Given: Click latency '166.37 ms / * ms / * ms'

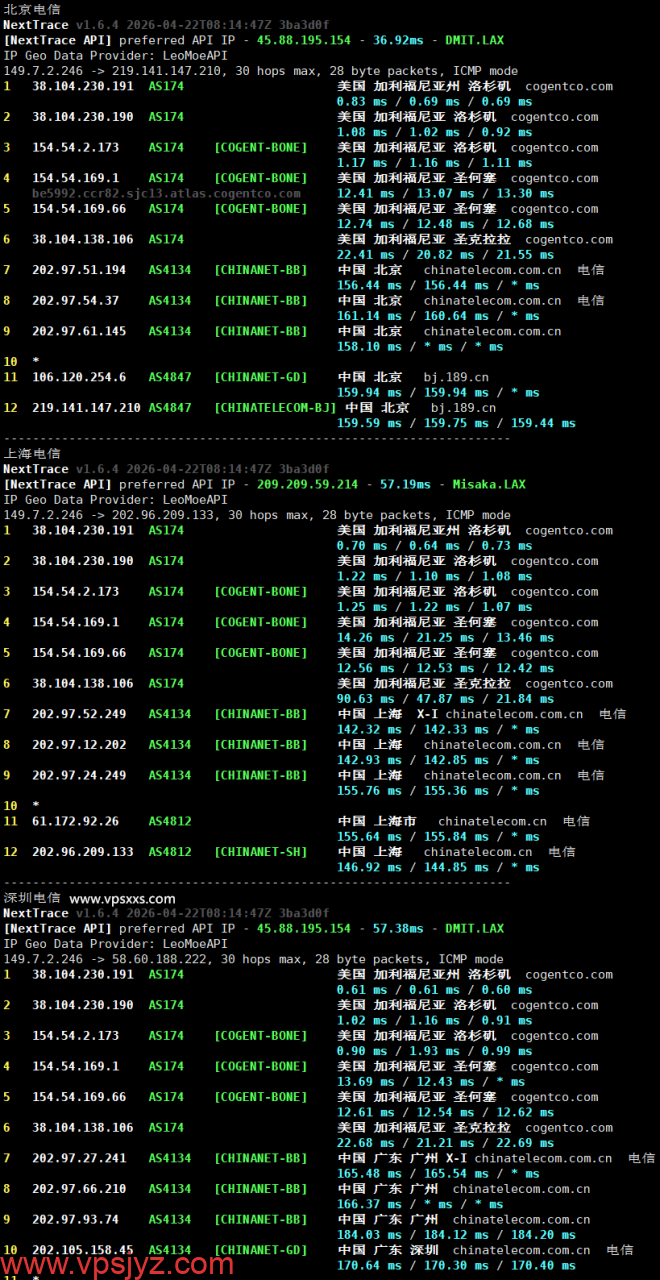Looking at the screenshot, I should point(420,1204).
